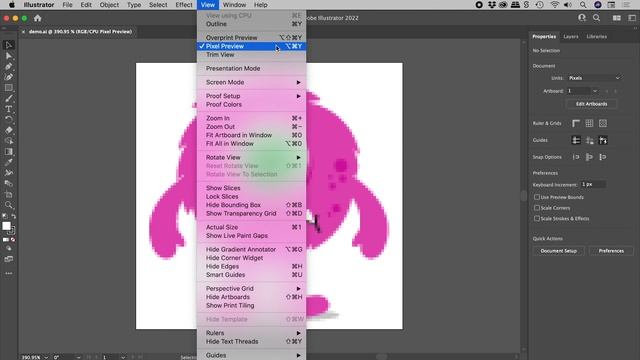This screenshot has width=640, height=360.
Task: Toggle the Smart Guides icon in Properties
Action: point(603,140)
